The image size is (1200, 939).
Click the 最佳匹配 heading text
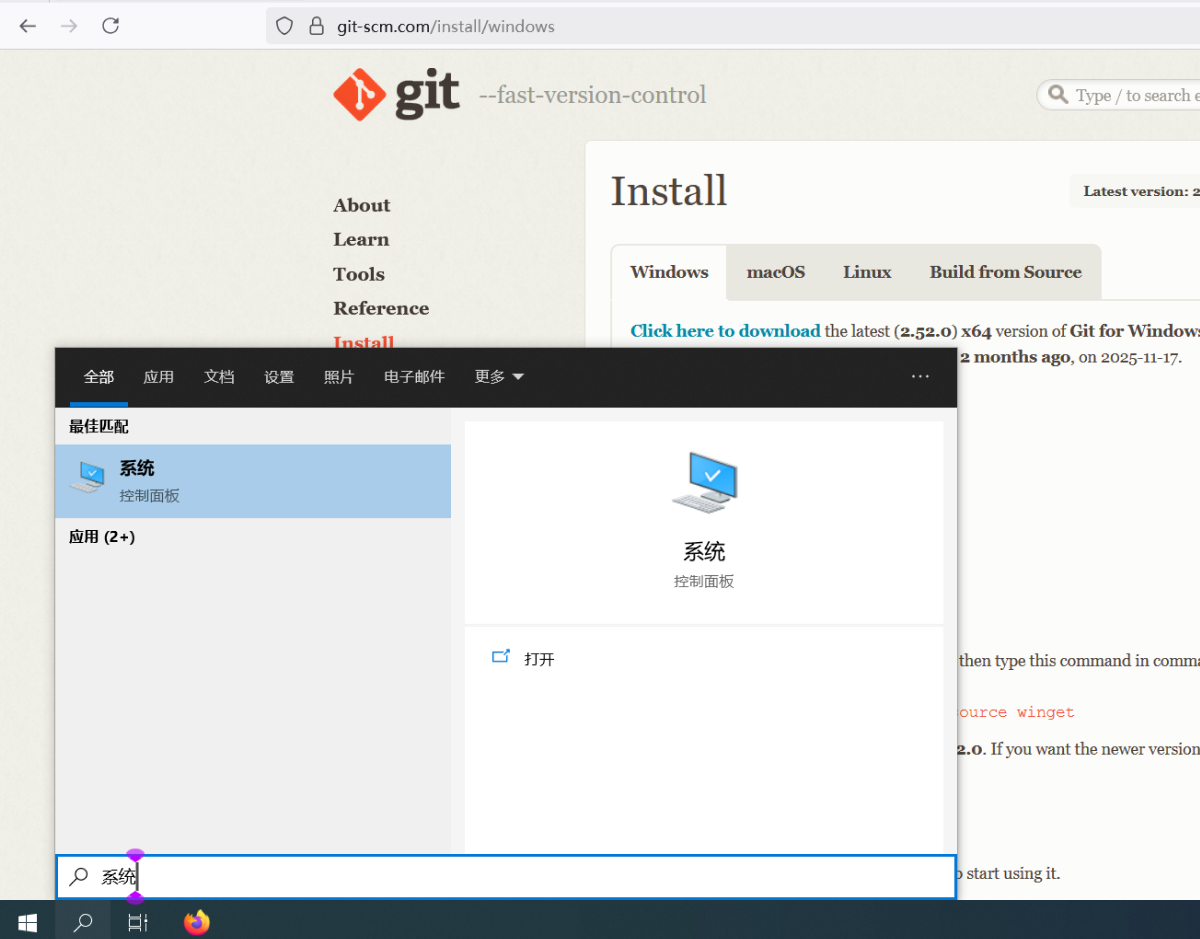99,426
